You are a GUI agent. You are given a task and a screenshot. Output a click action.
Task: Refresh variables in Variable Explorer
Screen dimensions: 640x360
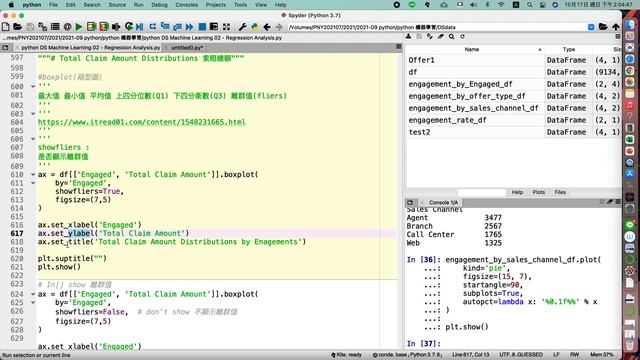(462, 36)
